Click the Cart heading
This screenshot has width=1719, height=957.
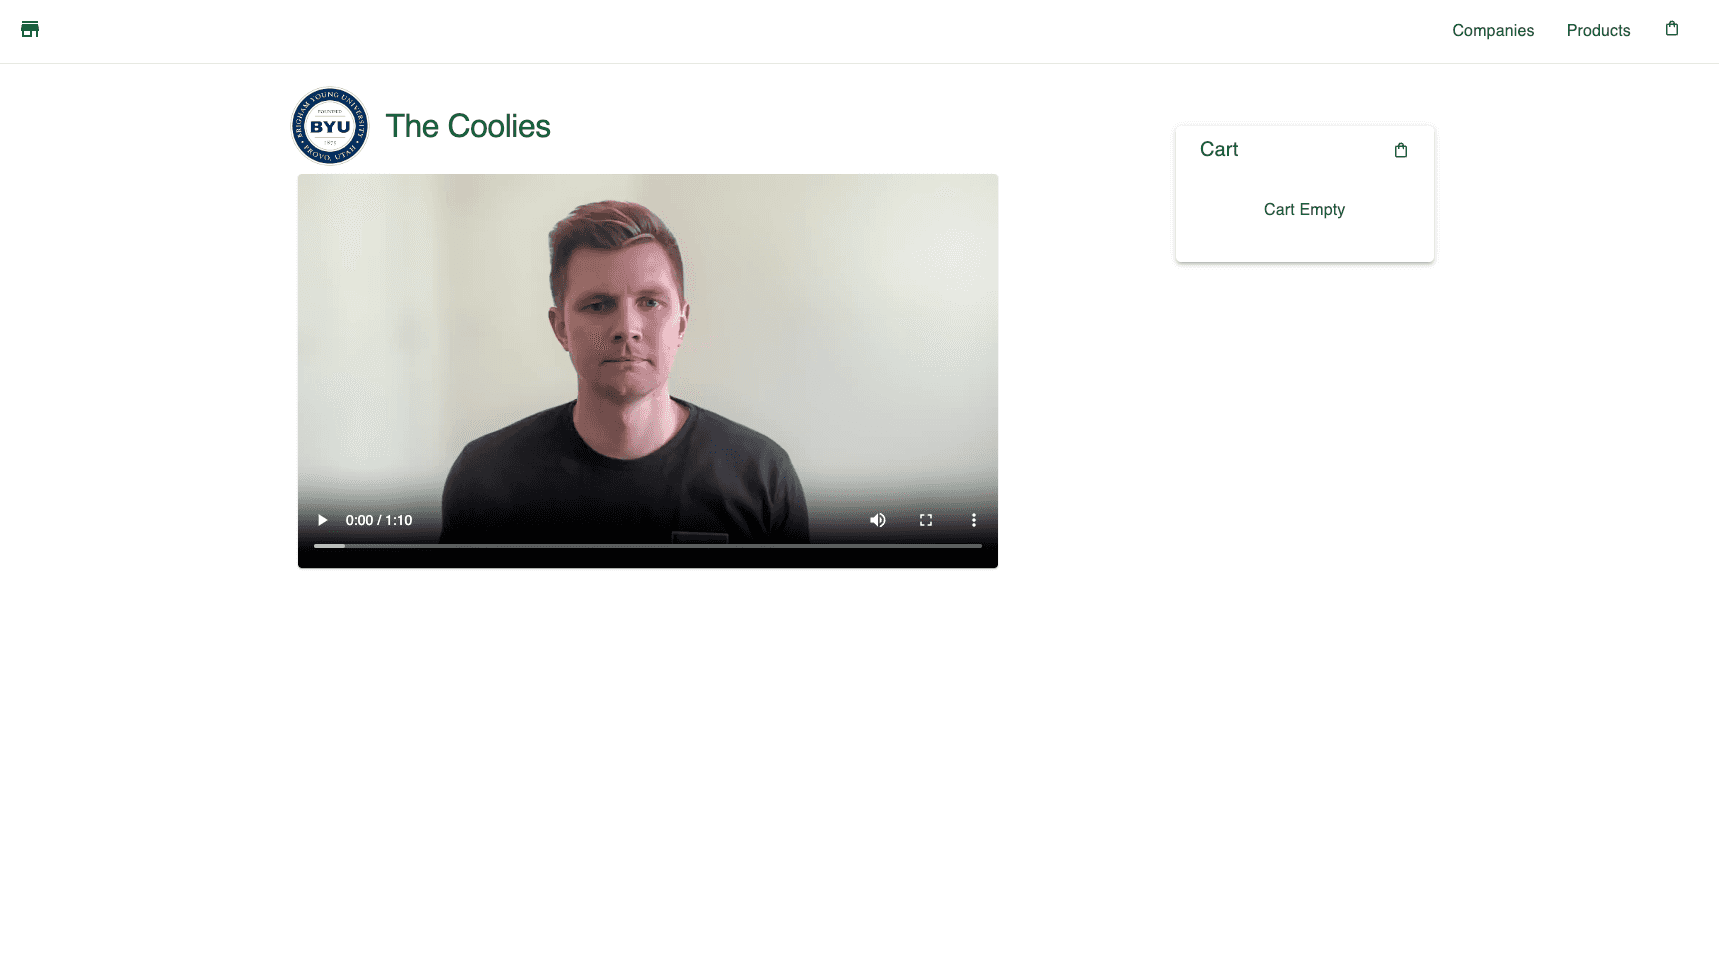point(1219,149)
